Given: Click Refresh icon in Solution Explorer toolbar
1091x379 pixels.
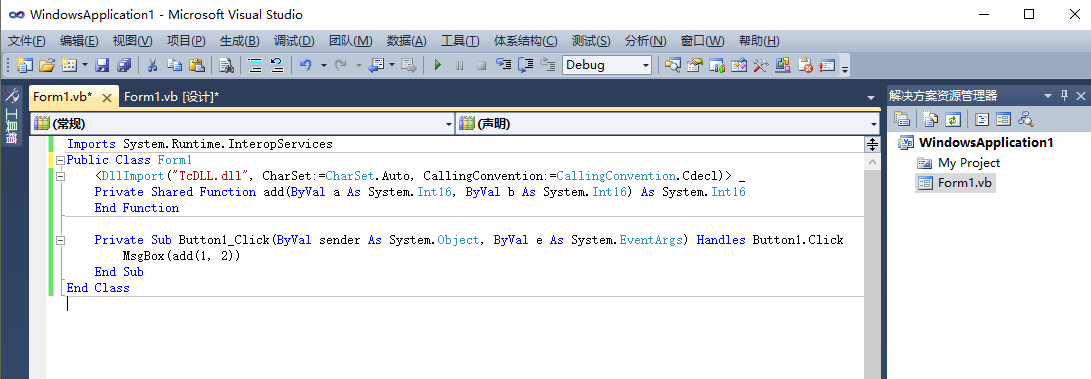Looking at the screenshot, I should pyautogui.click(x=952, y=119).
